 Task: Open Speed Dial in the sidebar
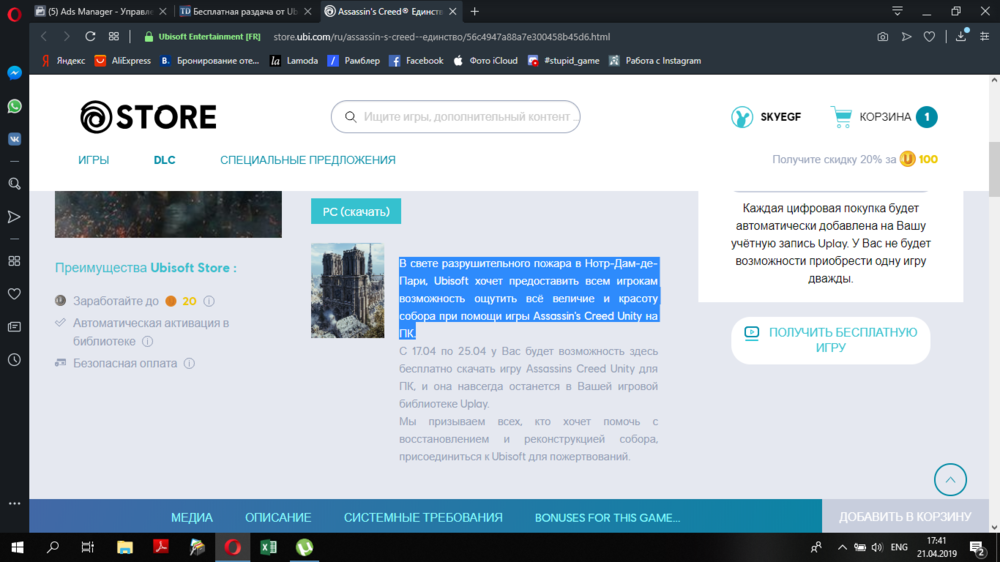(14, 261)
